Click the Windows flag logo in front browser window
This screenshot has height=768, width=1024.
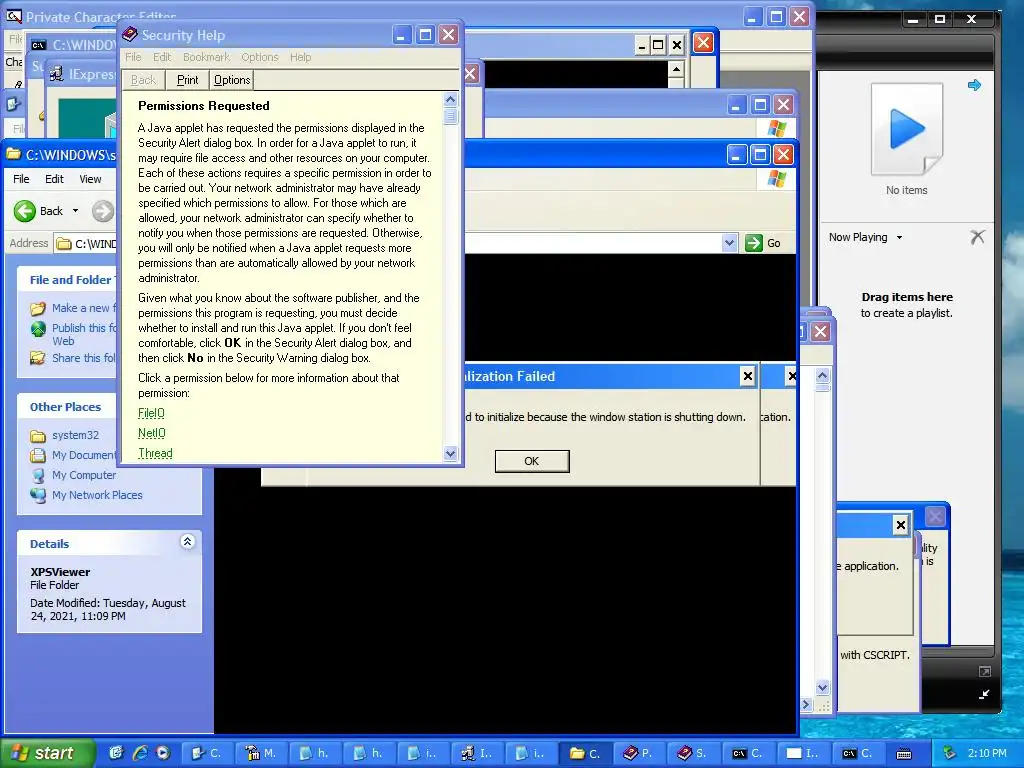777,178
